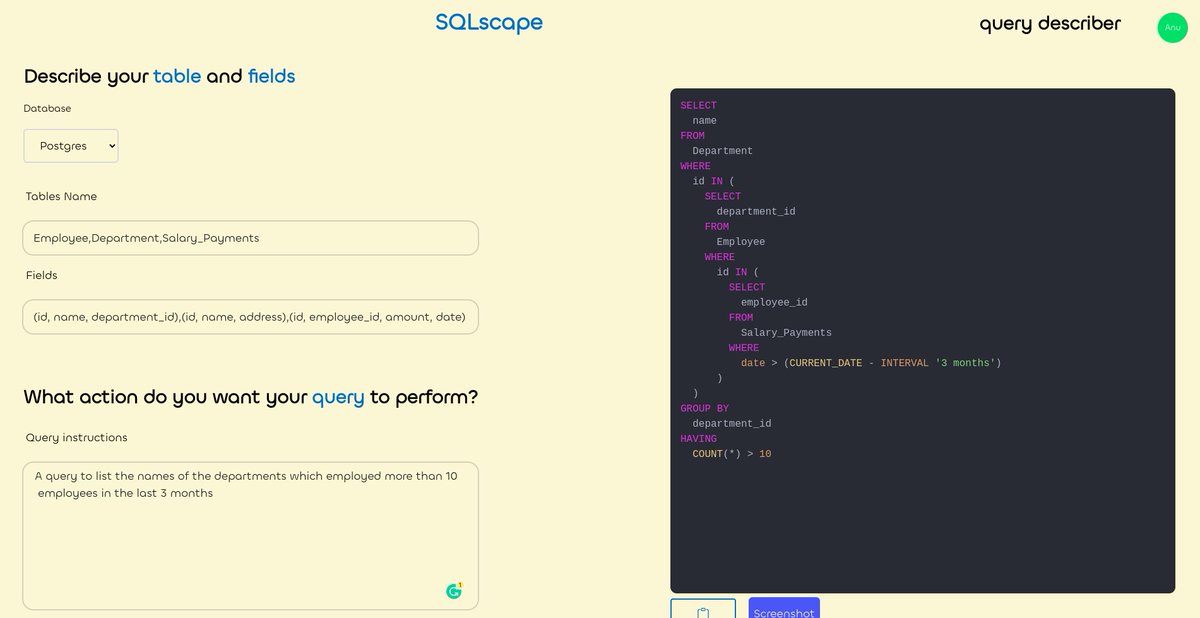Focus the Tables Name input field

[250, 238]
